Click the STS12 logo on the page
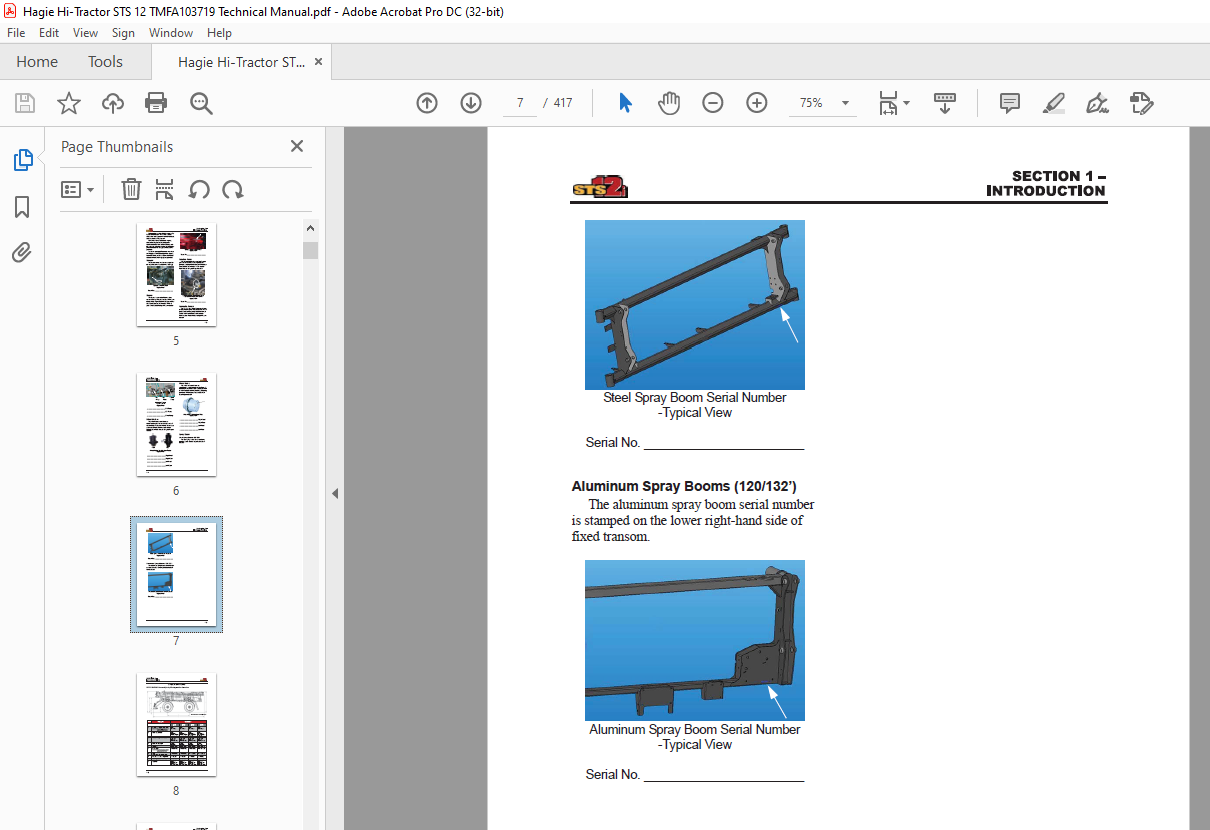 tap(600, 187)
